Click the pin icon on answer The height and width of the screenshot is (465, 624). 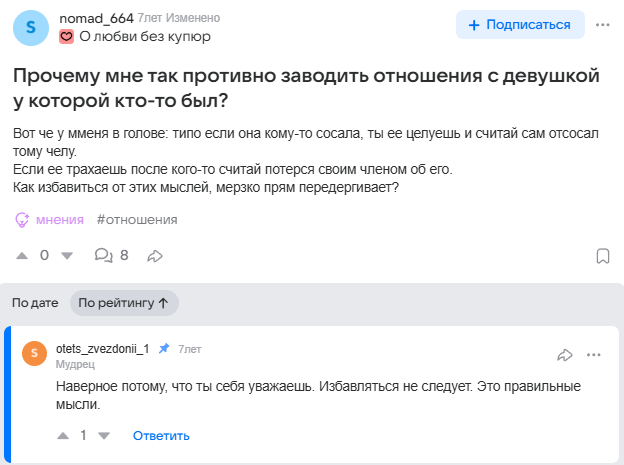[164, 349]
